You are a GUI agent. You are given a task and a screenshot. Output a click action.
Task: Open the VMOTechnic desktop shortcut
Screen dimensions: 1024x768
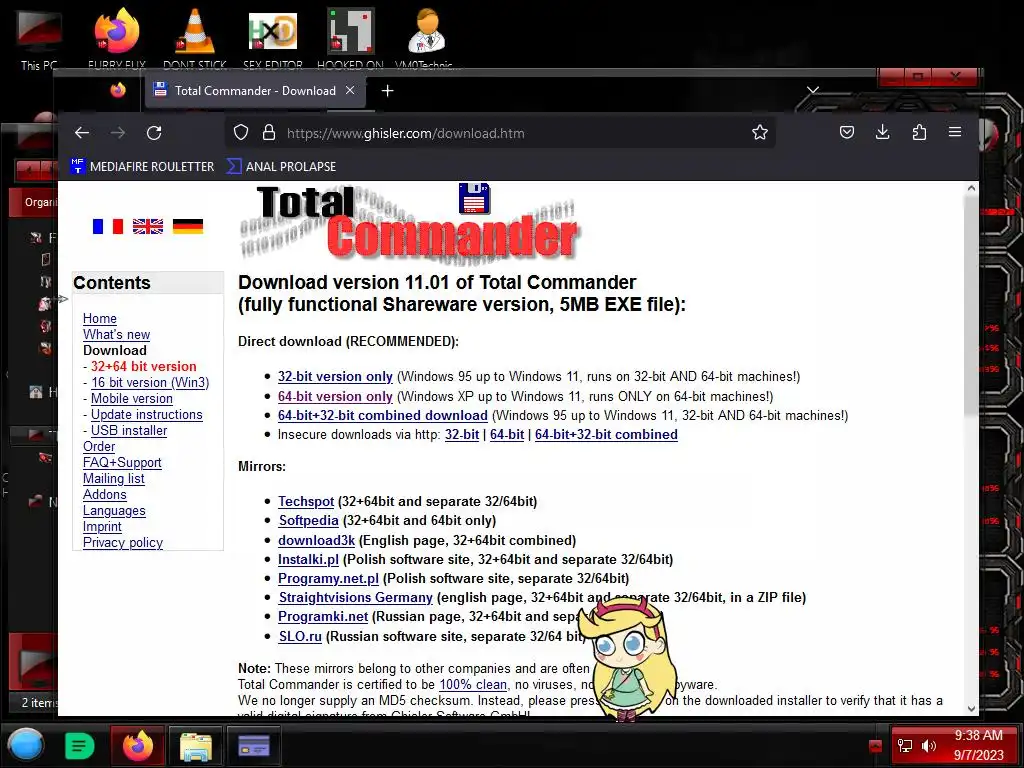(425, 39)
